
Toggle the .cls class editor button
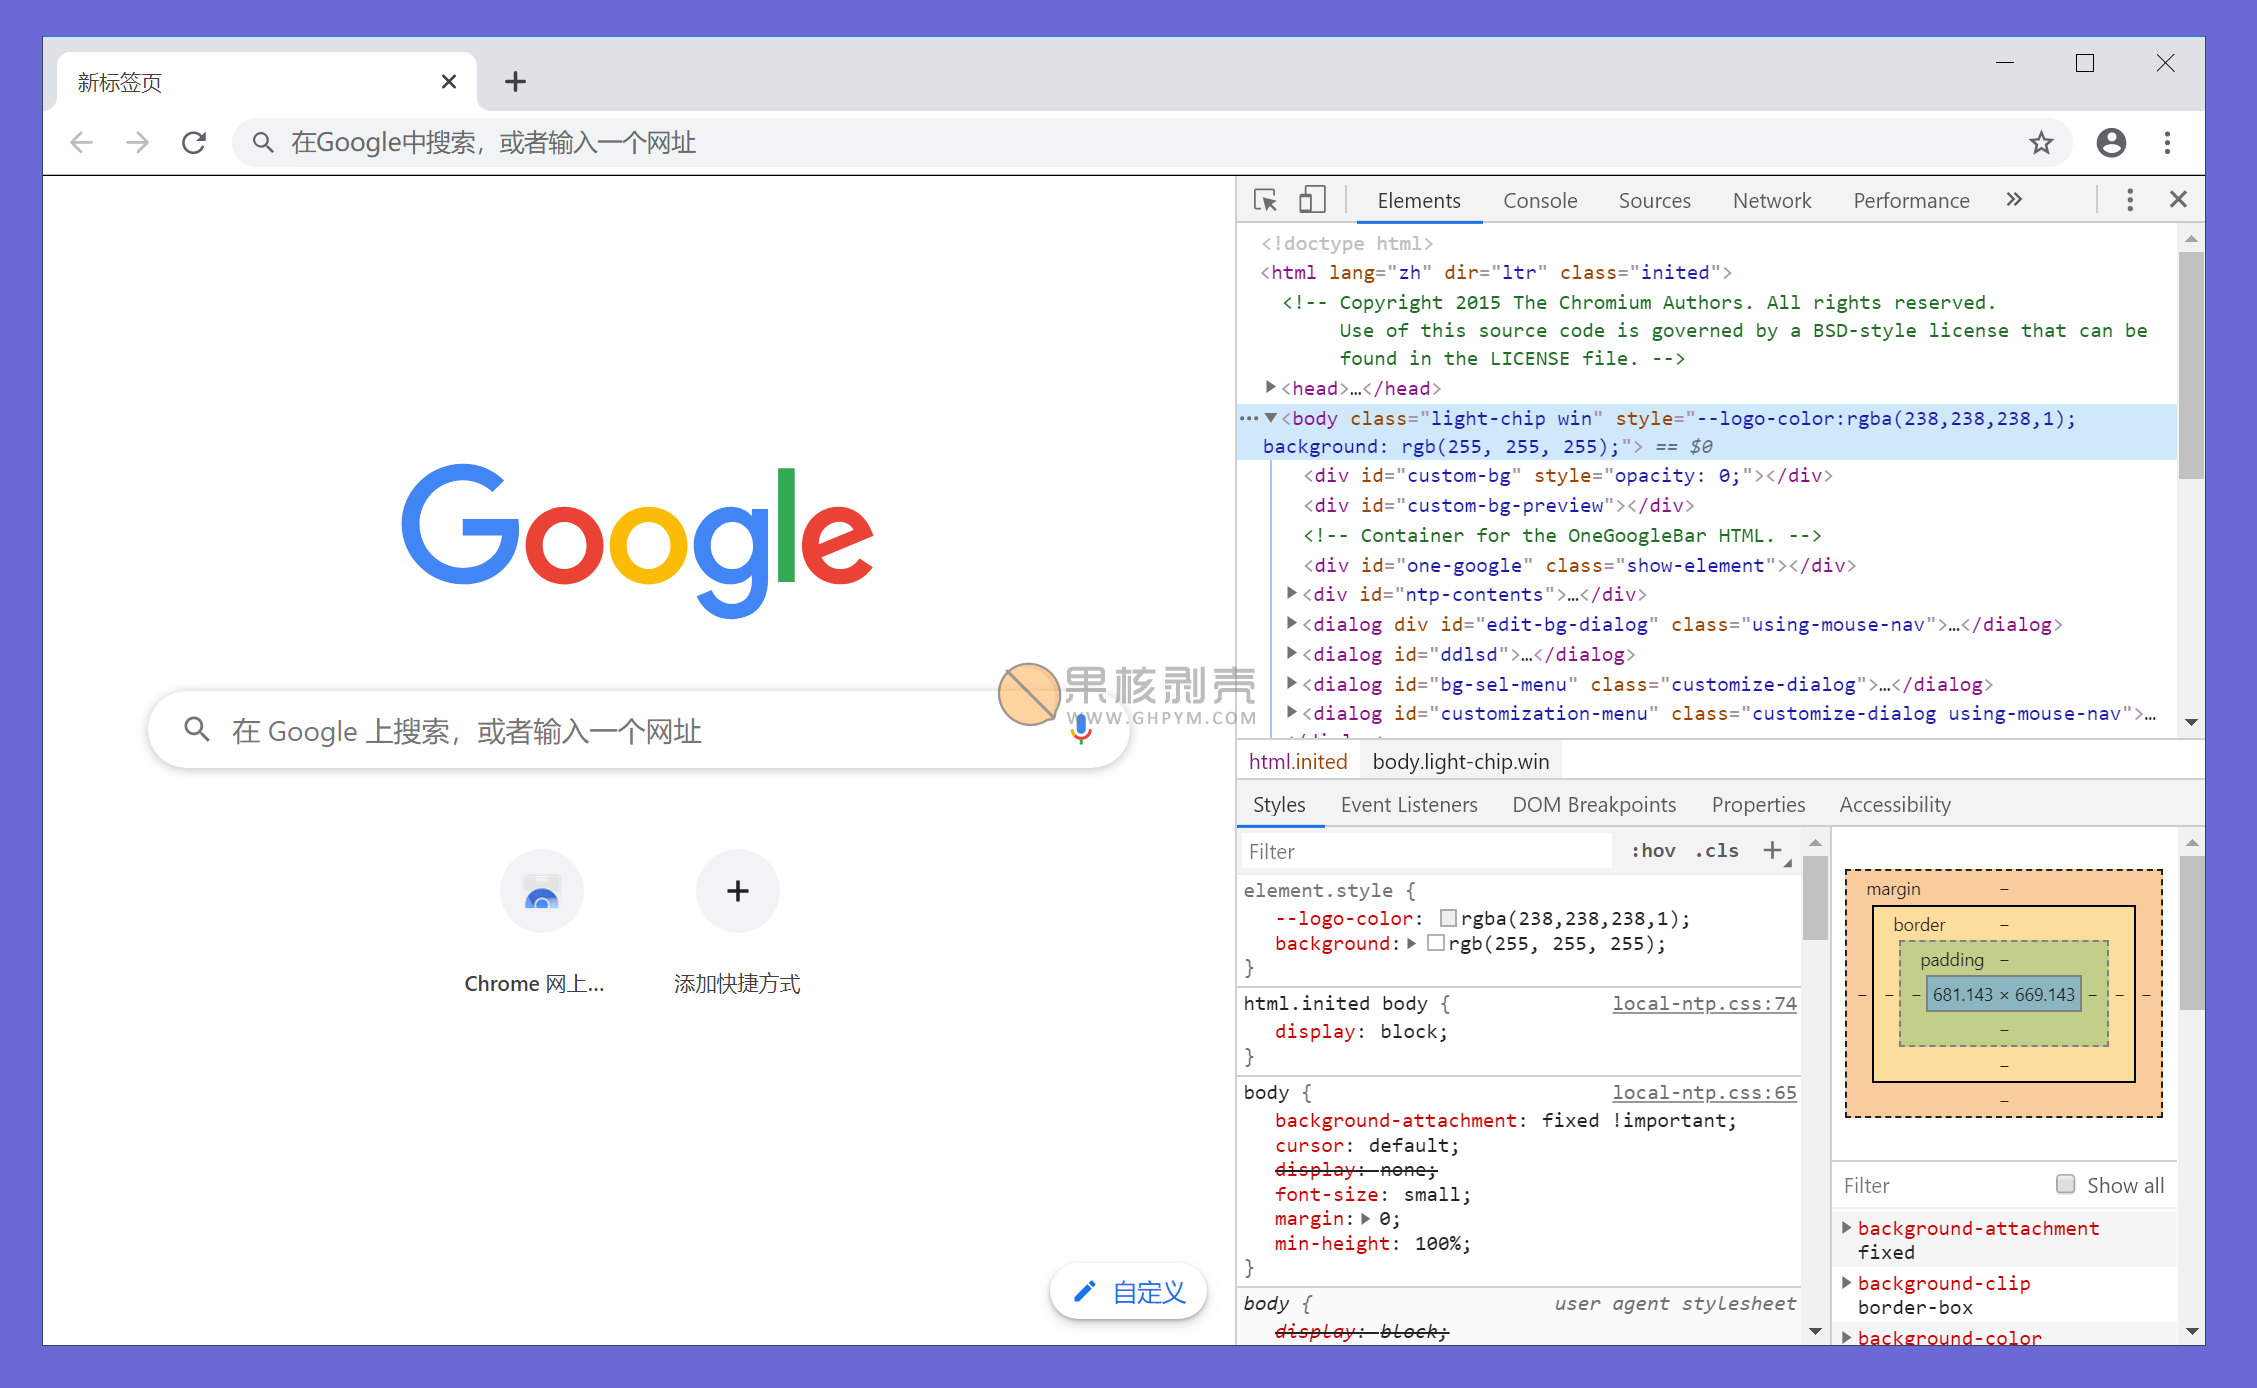1717,850
